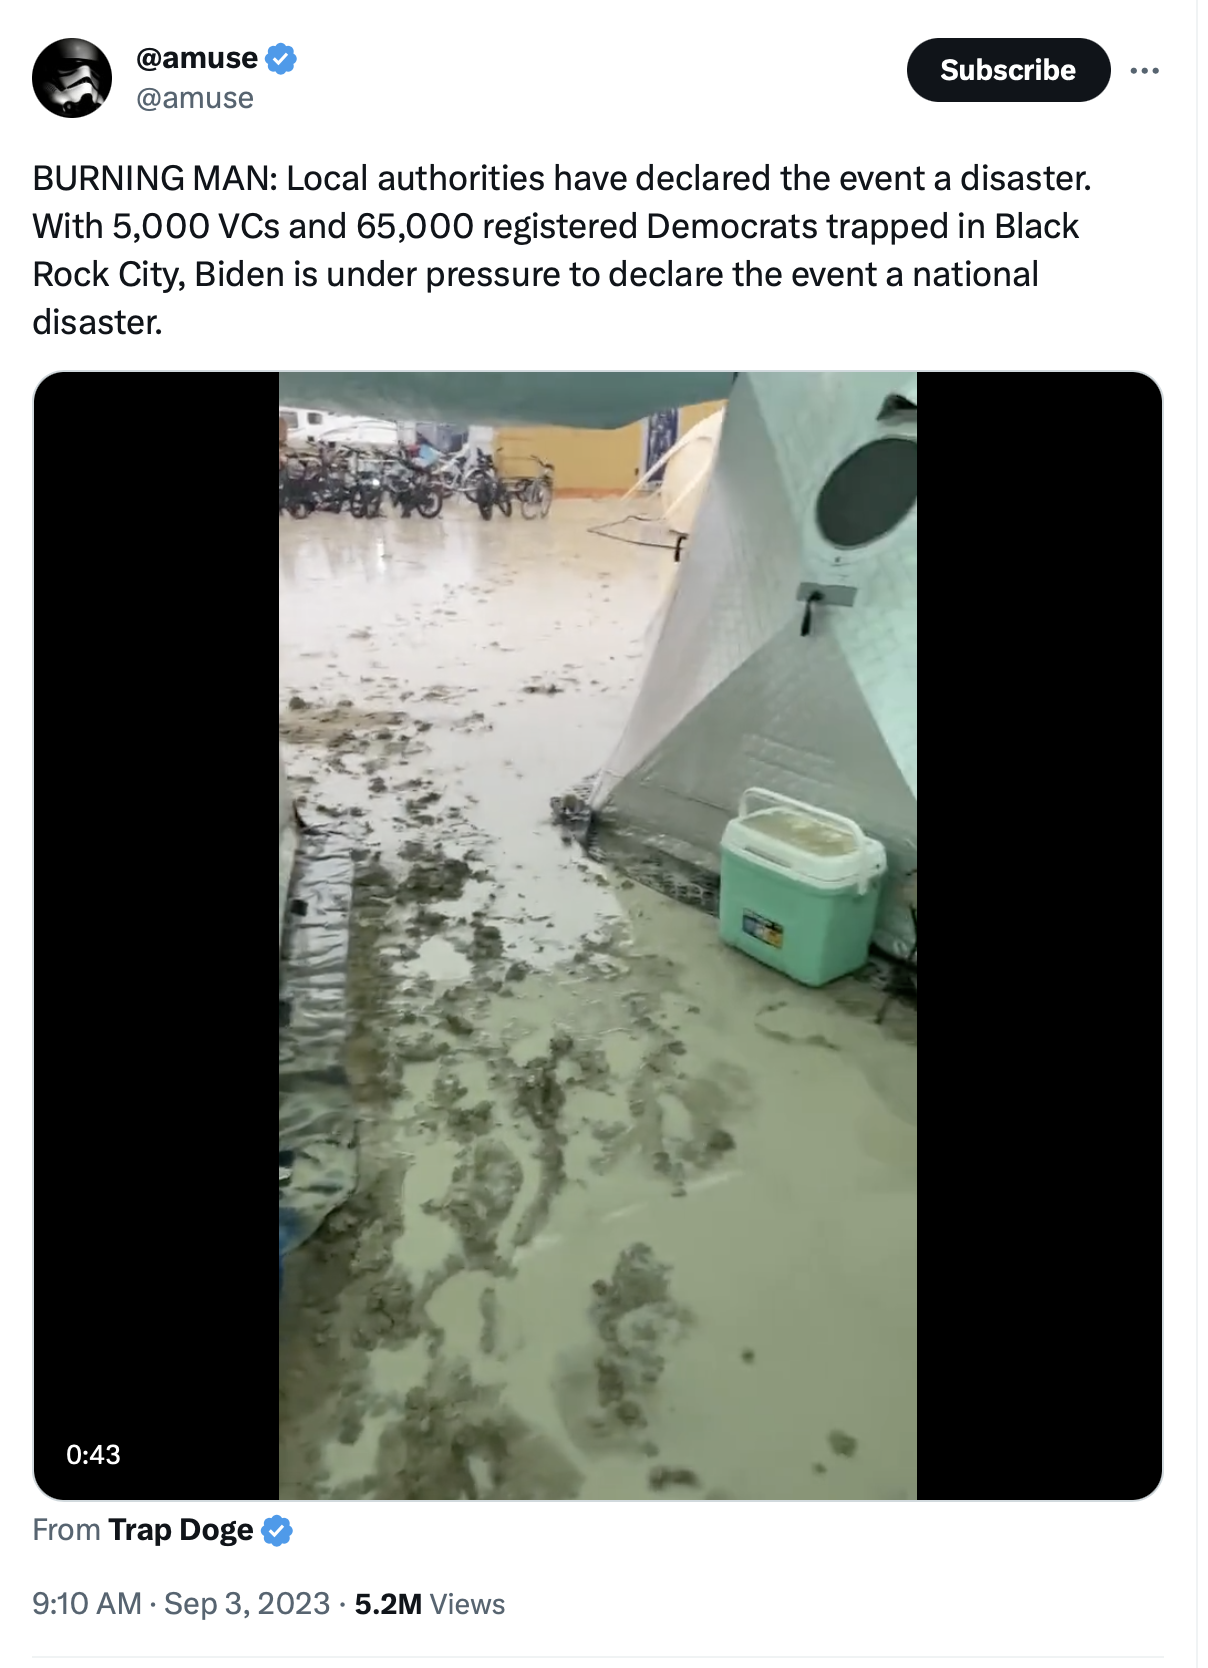The width and height of the screenshot is (1208, 1668).
Task: Play the muddy campsite video
Action: pyautogui.click(x=598, y=935)
